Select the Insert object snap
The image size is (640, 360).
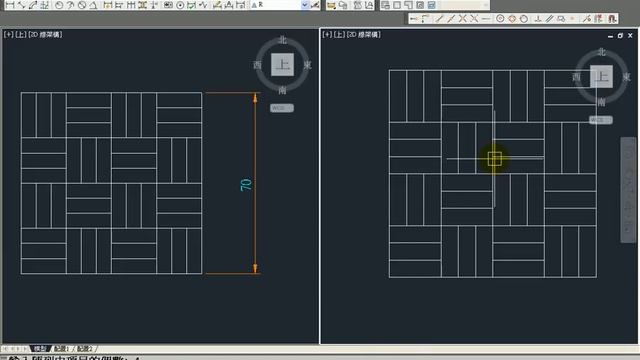click(x=561, y=19)
